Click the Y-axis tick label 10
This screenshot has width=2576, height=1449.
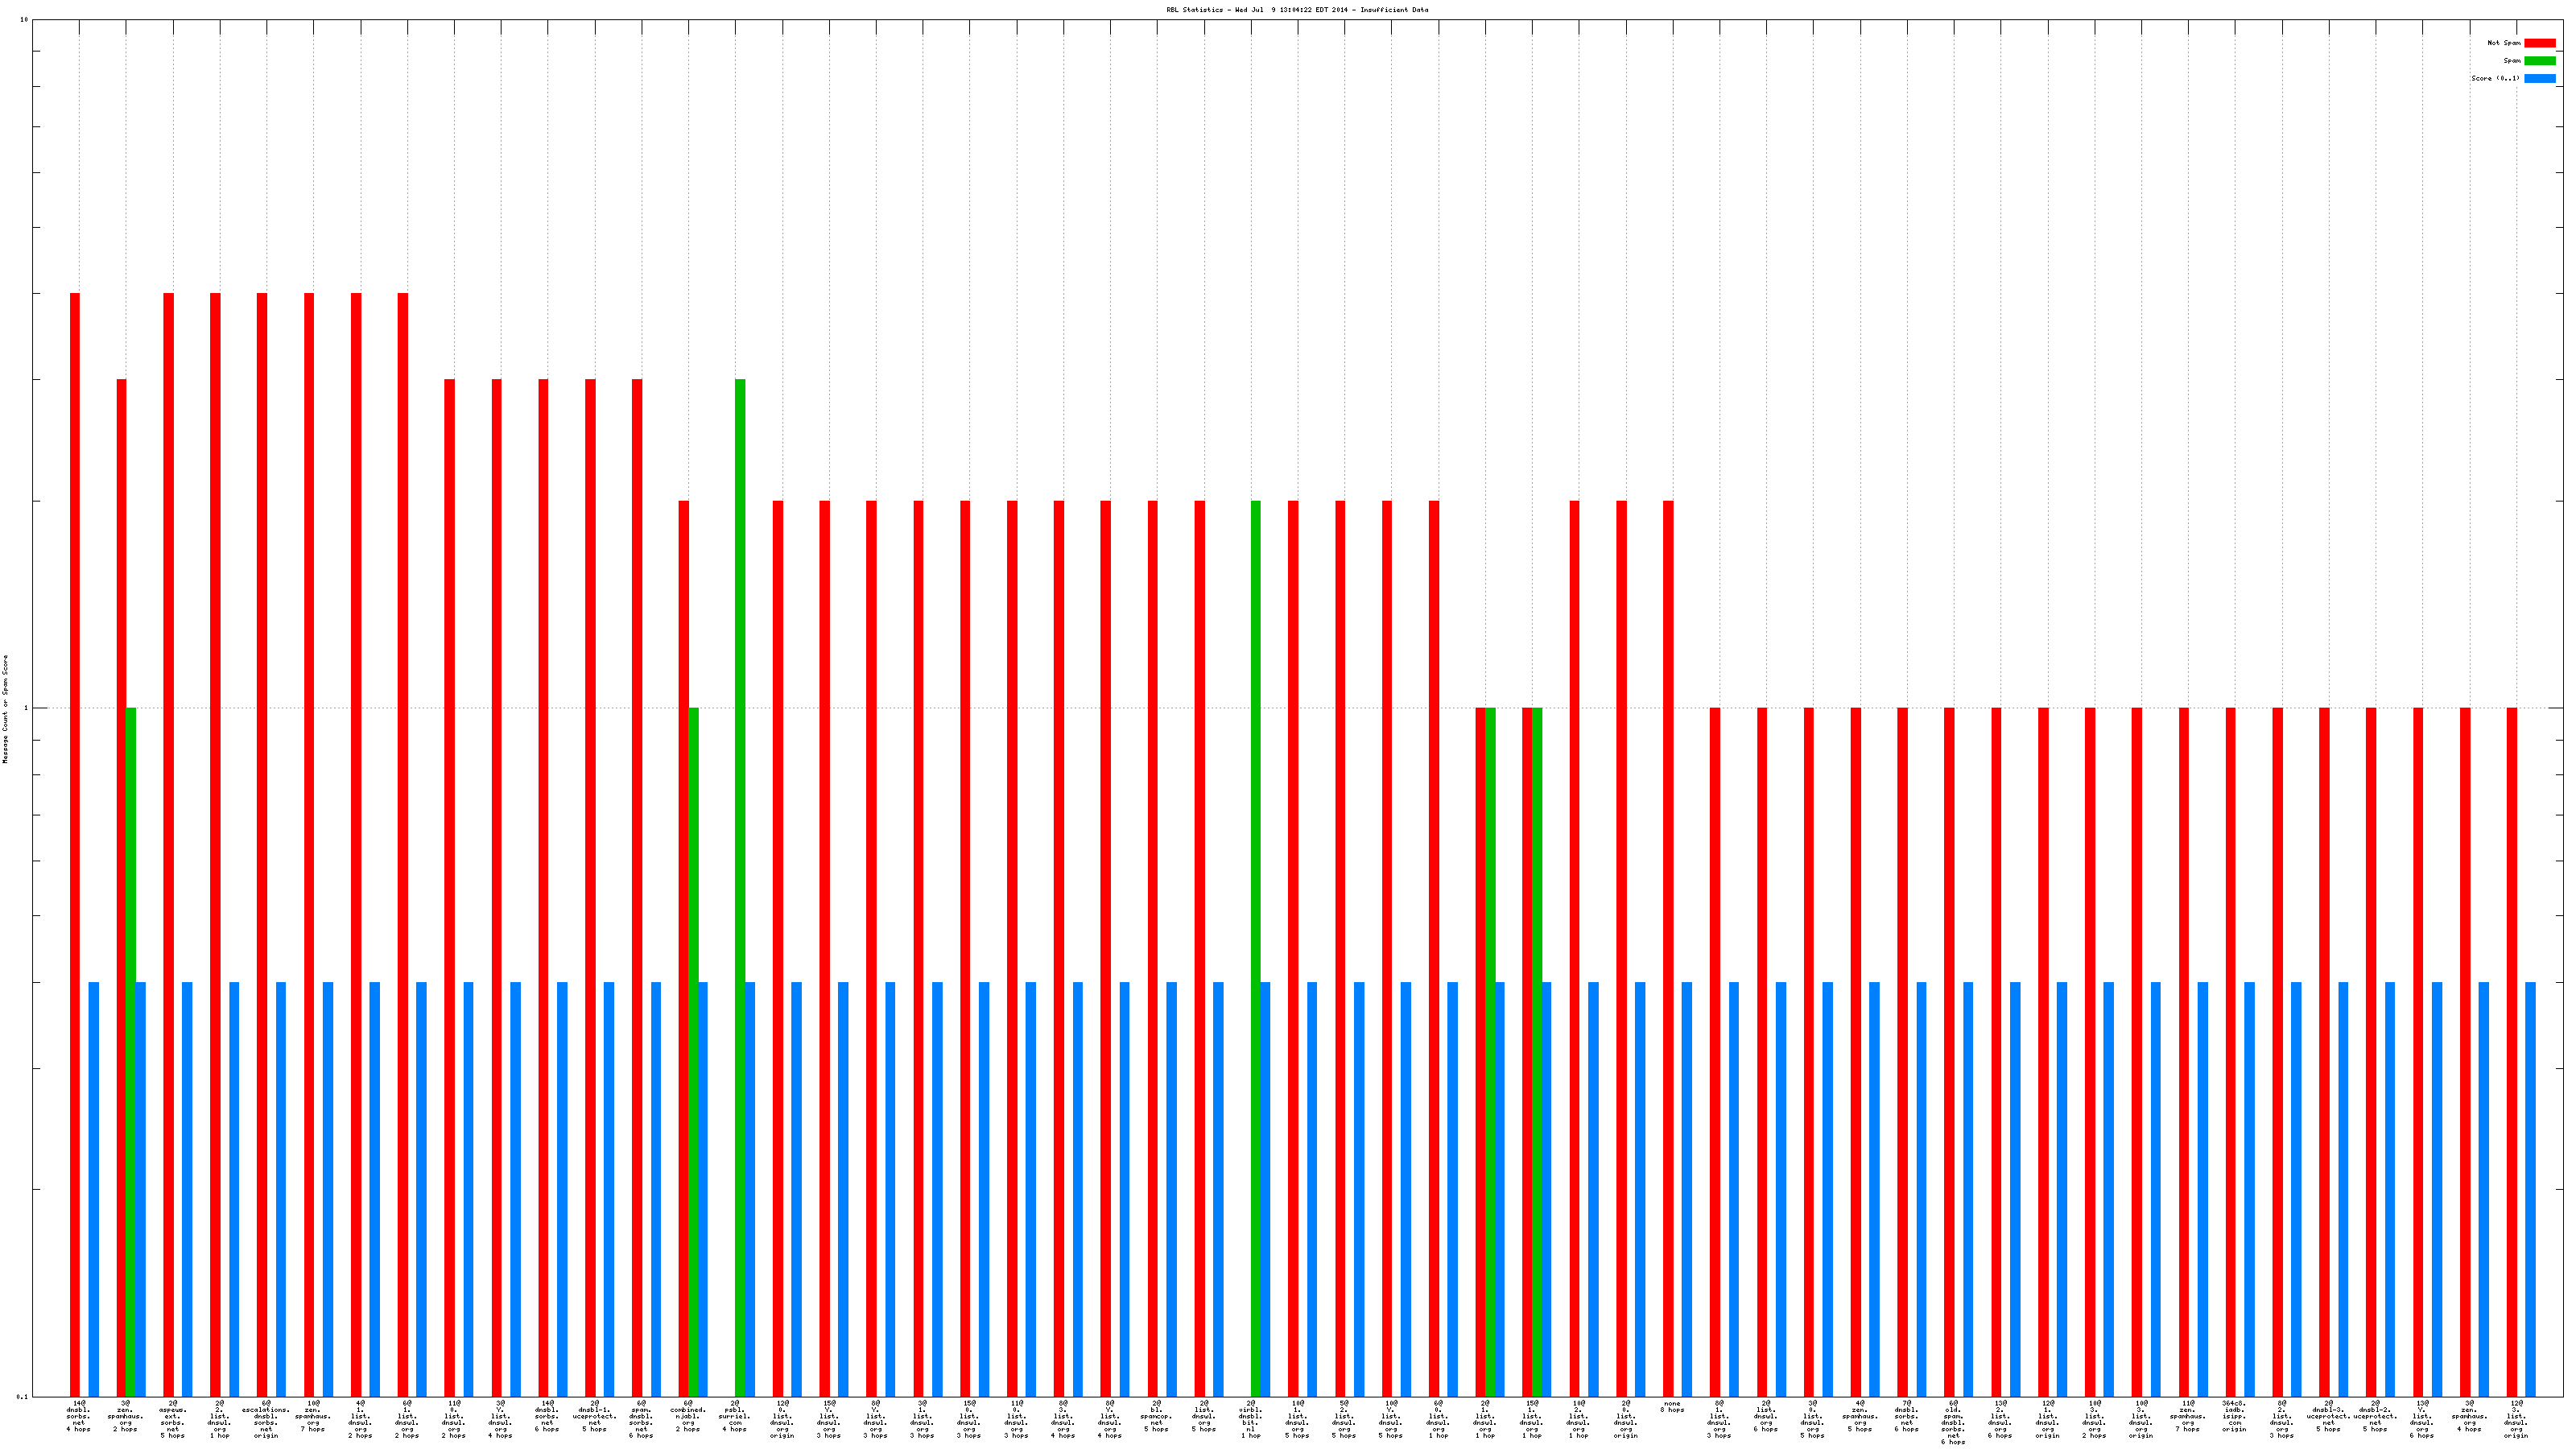pos(24,20)
